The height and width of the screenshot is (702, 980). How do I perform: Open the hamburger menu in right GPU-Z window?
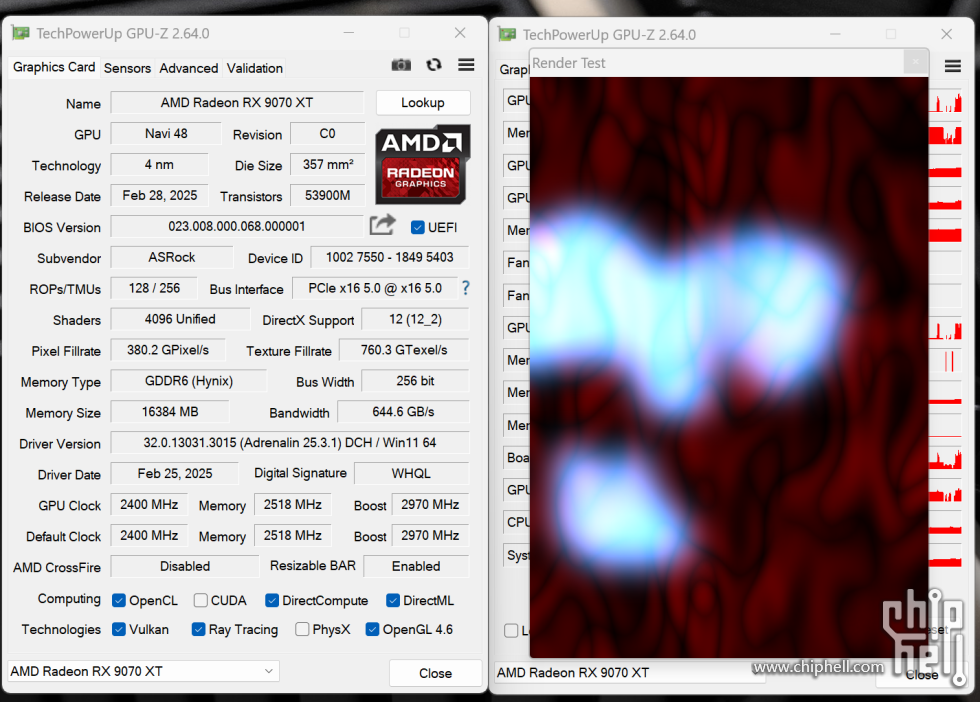coord(952,66)
